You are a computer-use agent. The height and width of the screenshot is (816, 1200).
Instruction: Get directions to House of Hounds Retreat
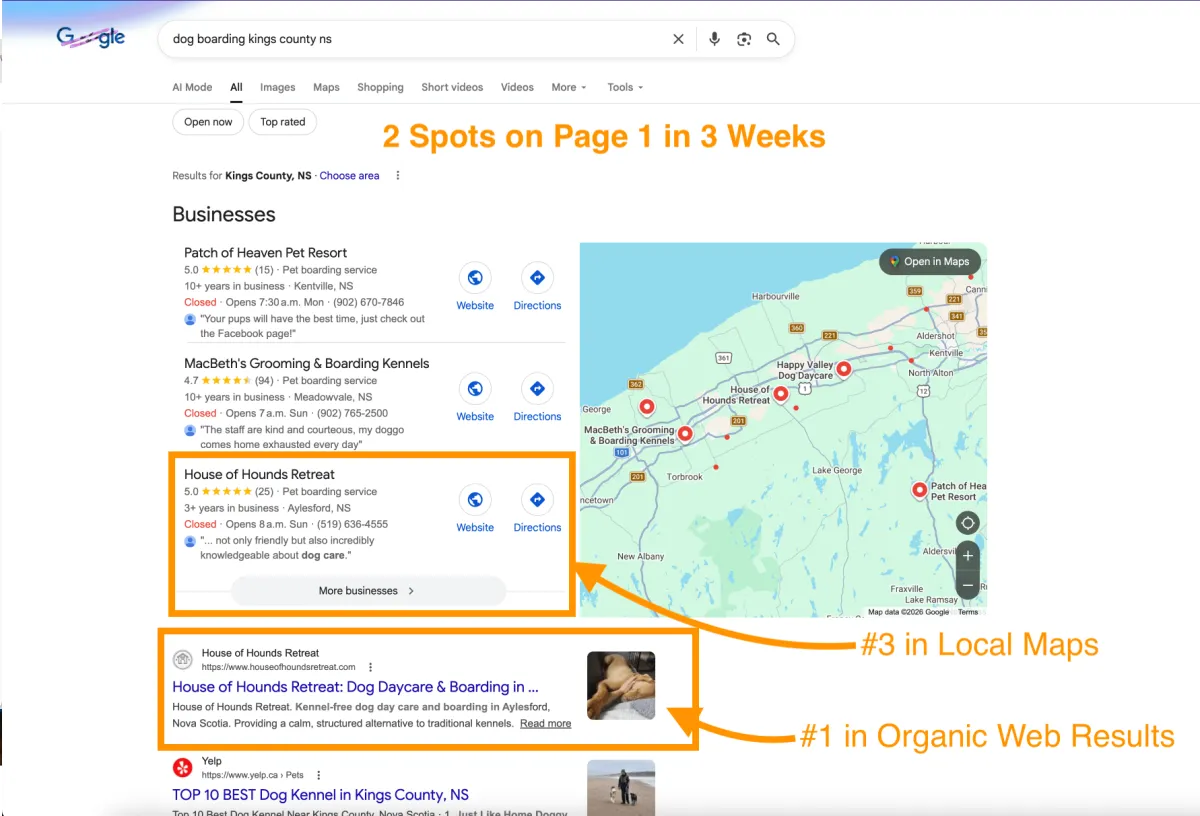click(x=537, y=499)
